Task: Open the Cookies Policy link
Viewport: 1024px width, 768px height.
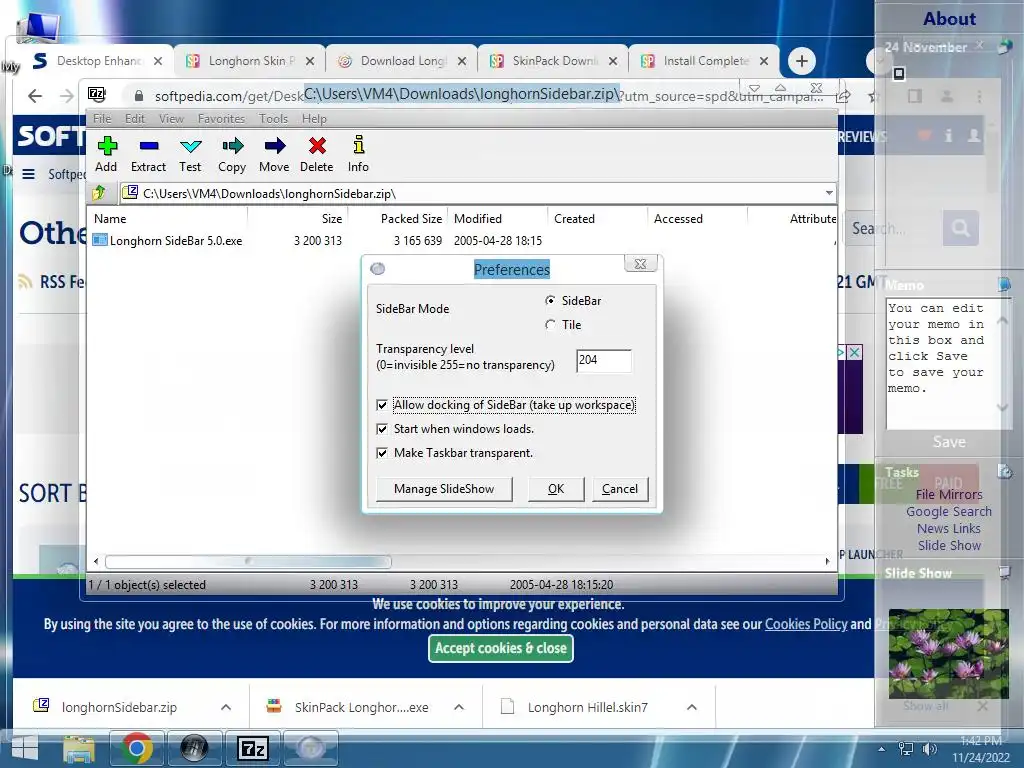Action: [806, 624]
